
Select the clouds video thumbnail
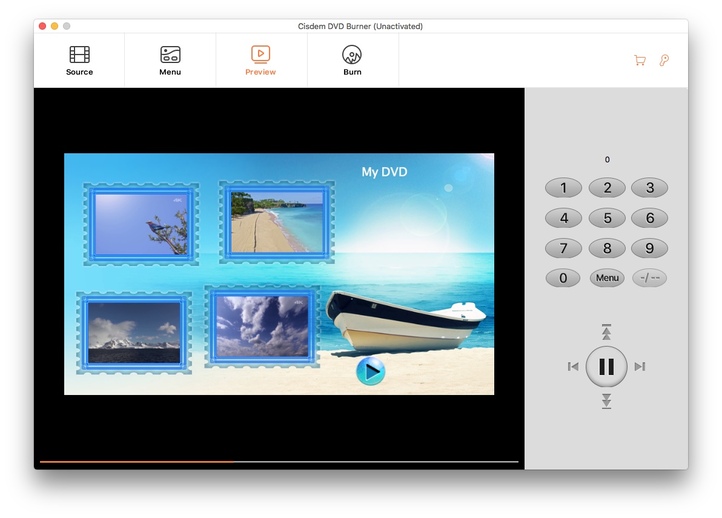[x=262, y=326]
